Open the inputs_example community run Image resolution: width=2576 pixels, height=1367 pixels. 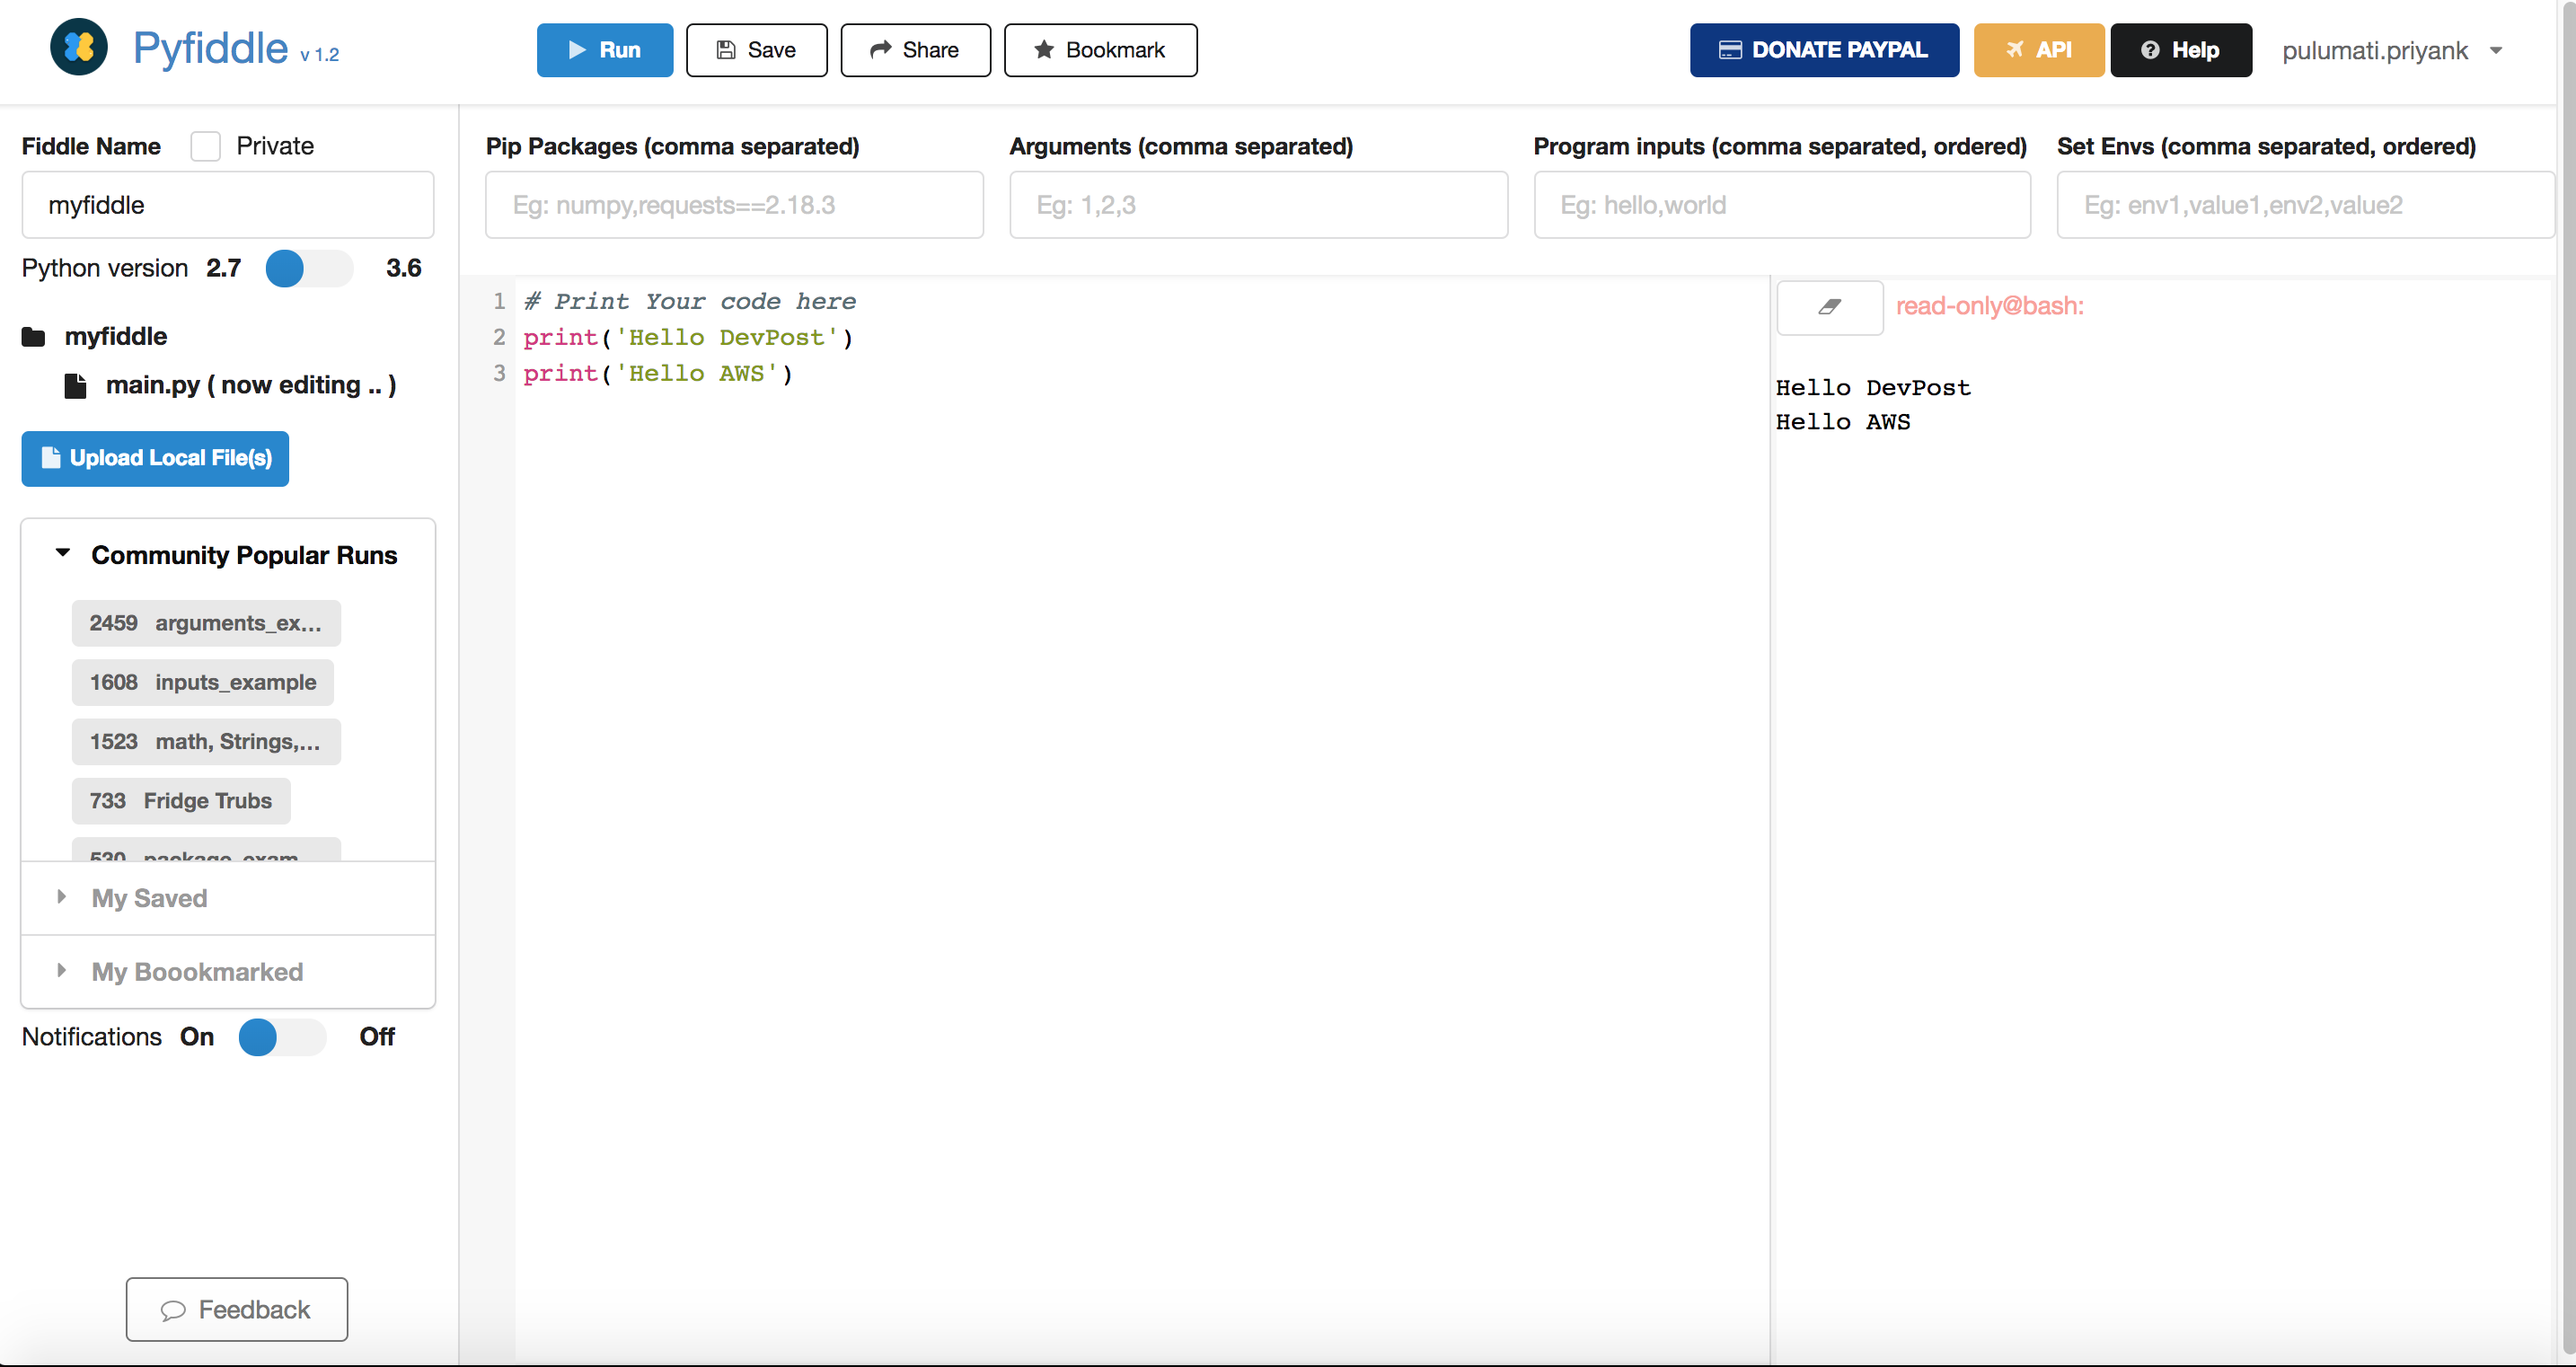click(x=203, y=682)
